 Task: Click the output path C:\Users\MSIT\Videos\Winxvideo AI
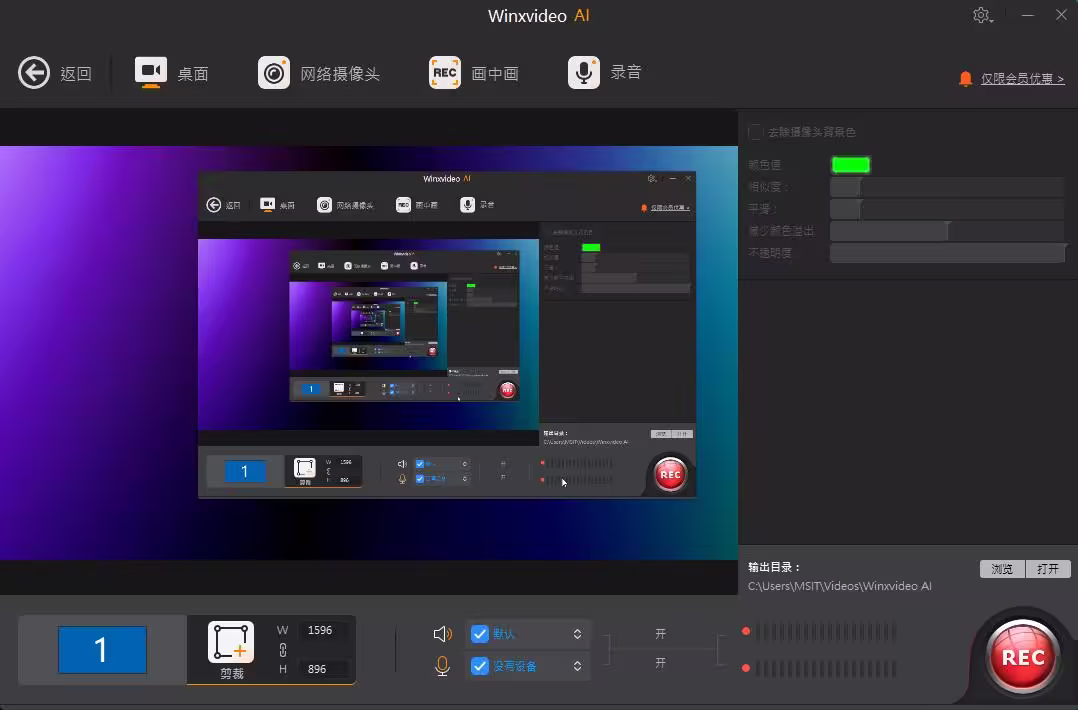click(x=839, y=586)
